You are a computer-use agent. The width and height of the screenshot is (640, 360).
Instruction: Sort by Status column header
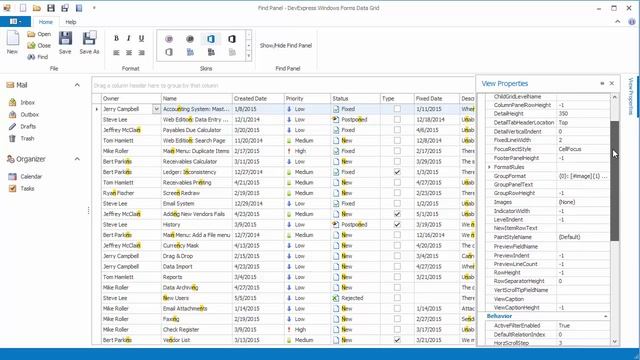point(355,98)
